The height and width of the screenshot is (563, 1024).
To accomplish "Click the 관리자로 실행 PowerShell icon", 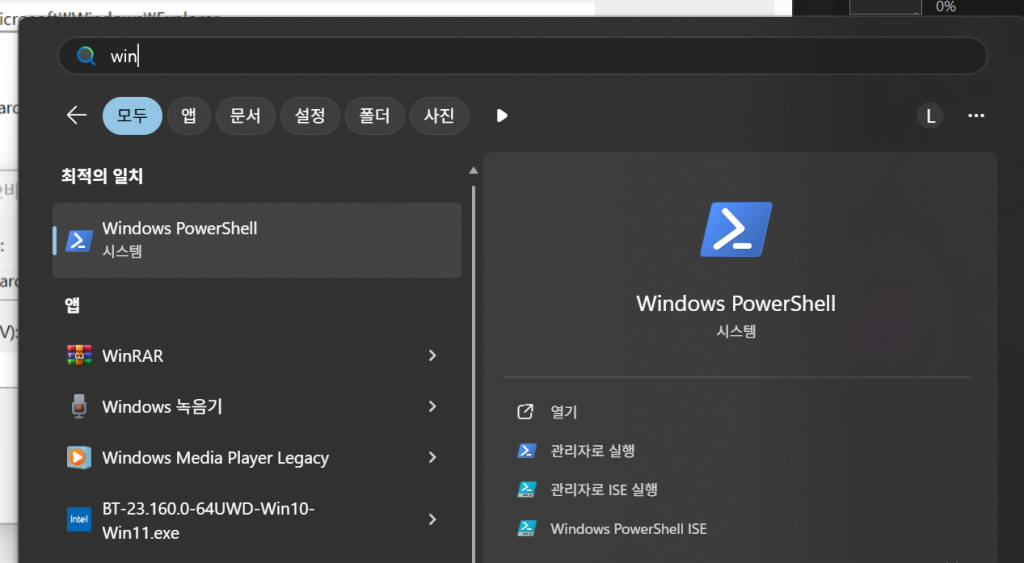I will coord(526,451).
